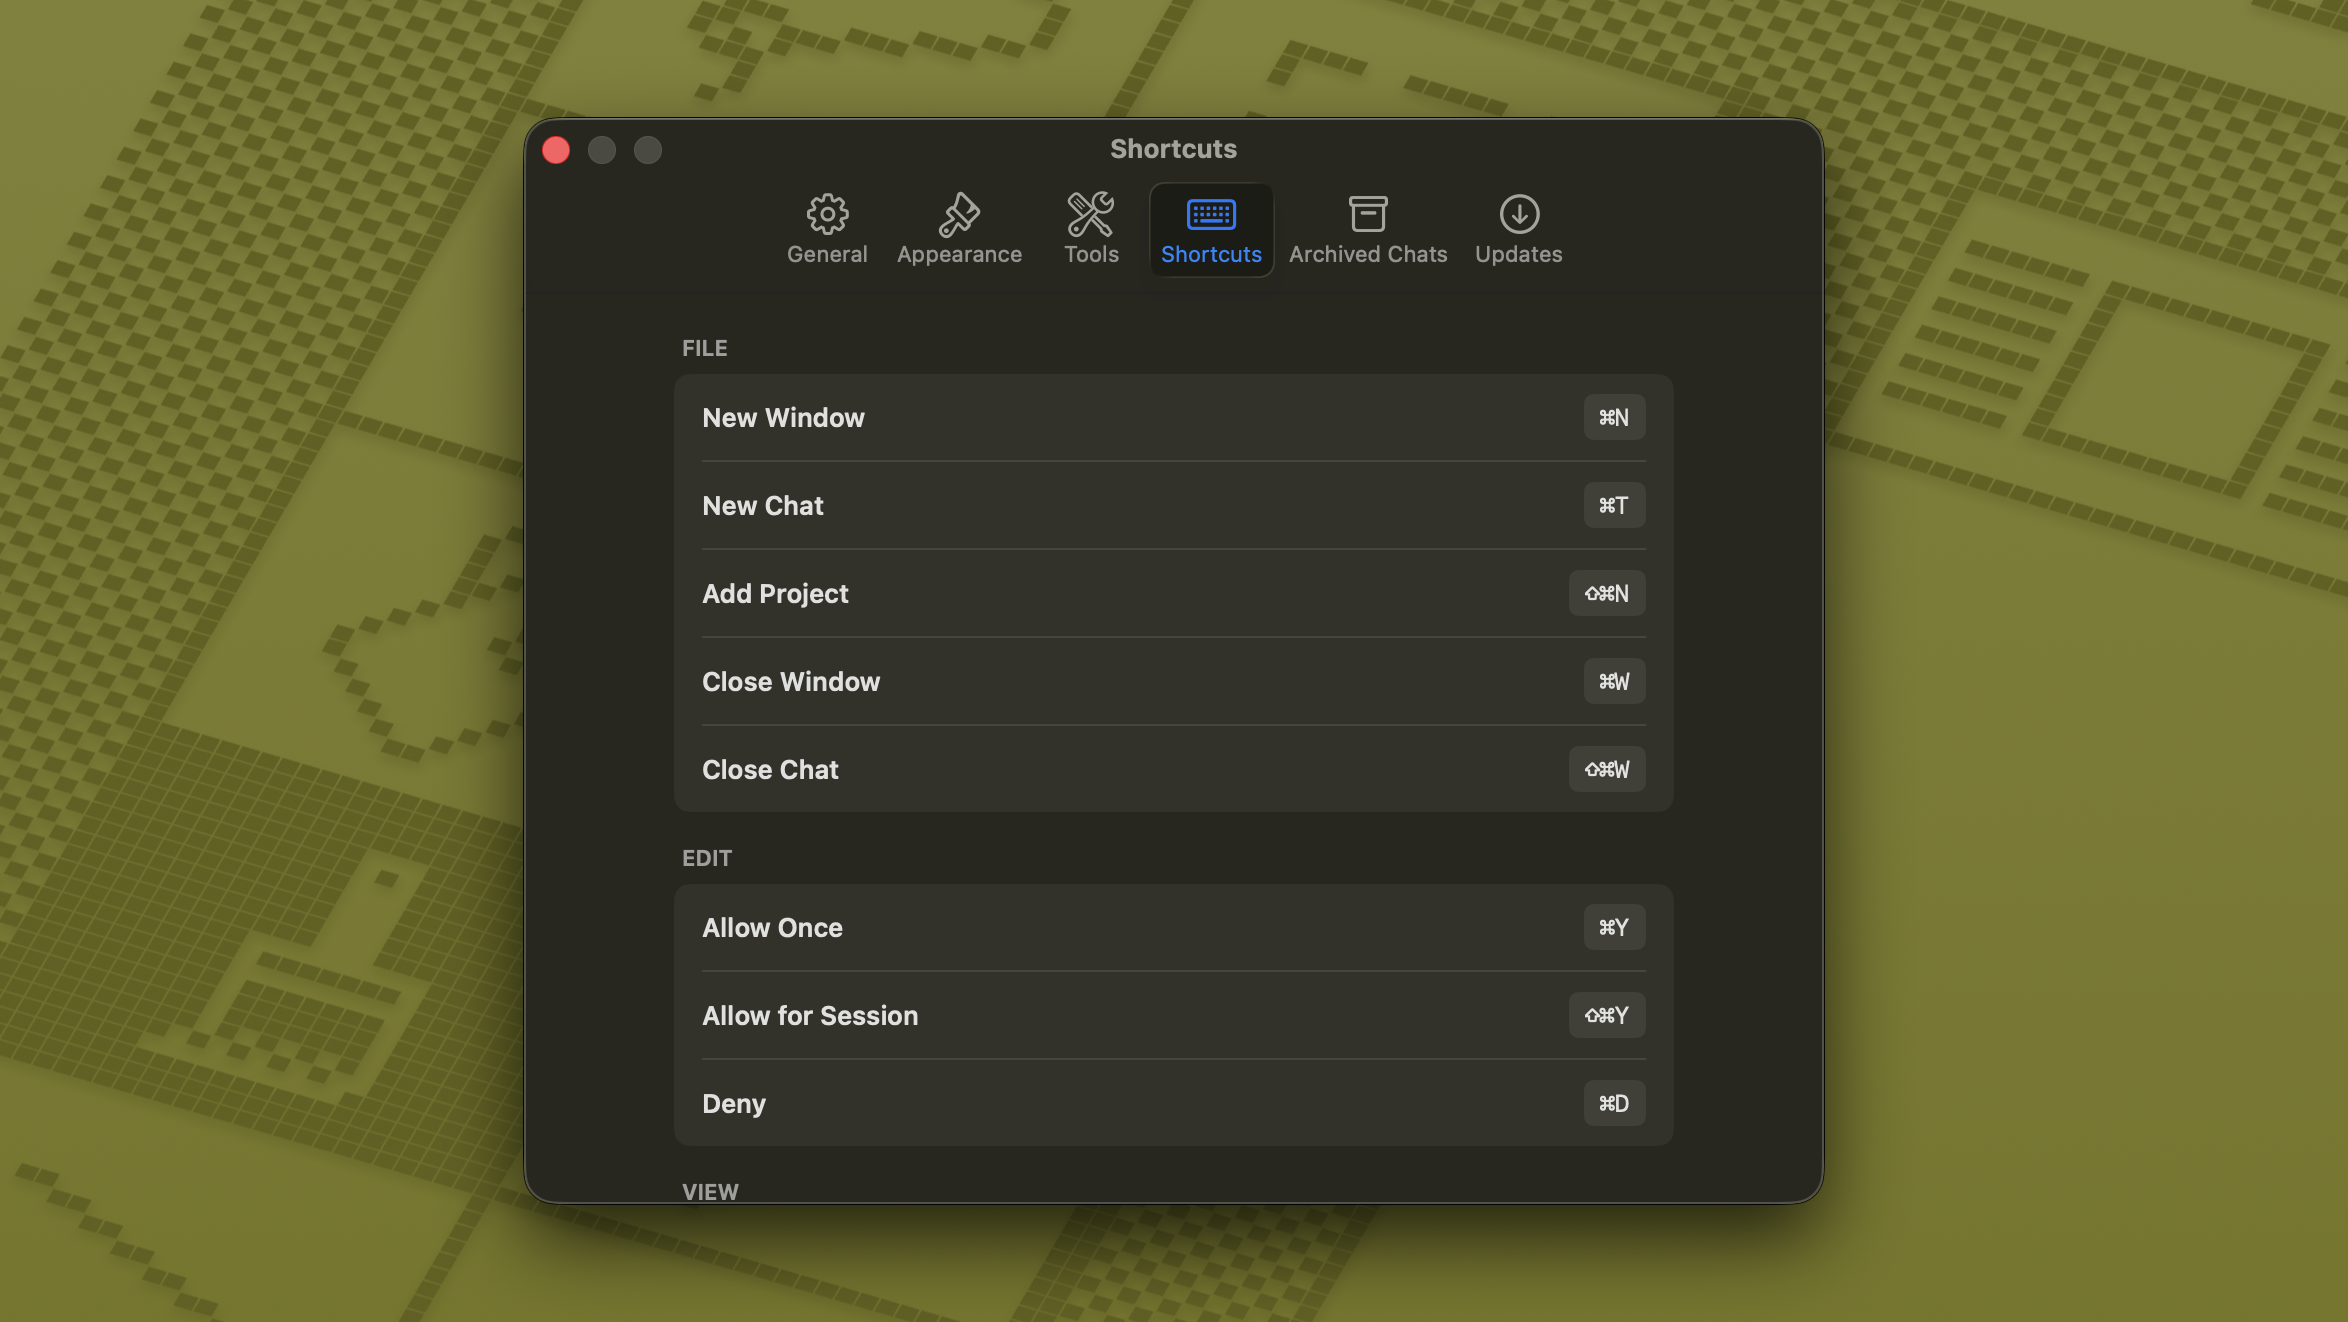Select the New Chat shortcut row
The width and height of the screenshot is (2348, 1322).
(x=1100, y=505)
